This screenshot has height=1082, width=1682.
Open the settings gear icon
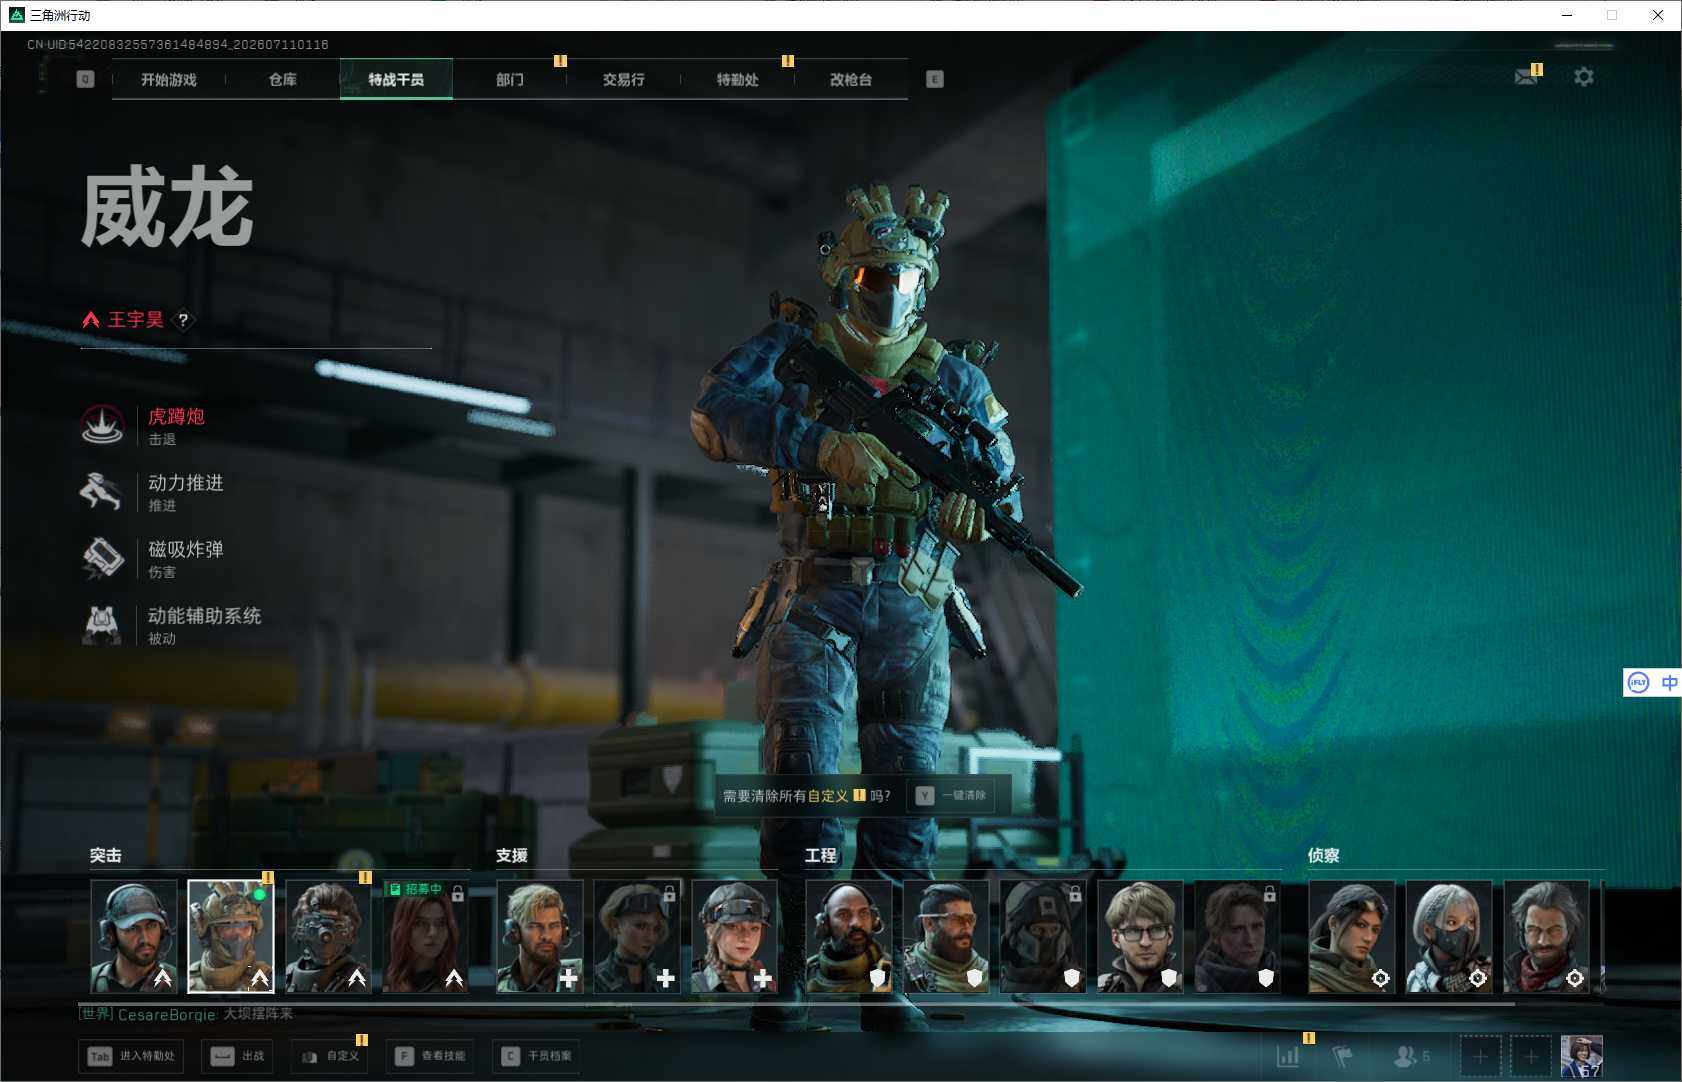pyautogui.click(x=1583, y=77)
